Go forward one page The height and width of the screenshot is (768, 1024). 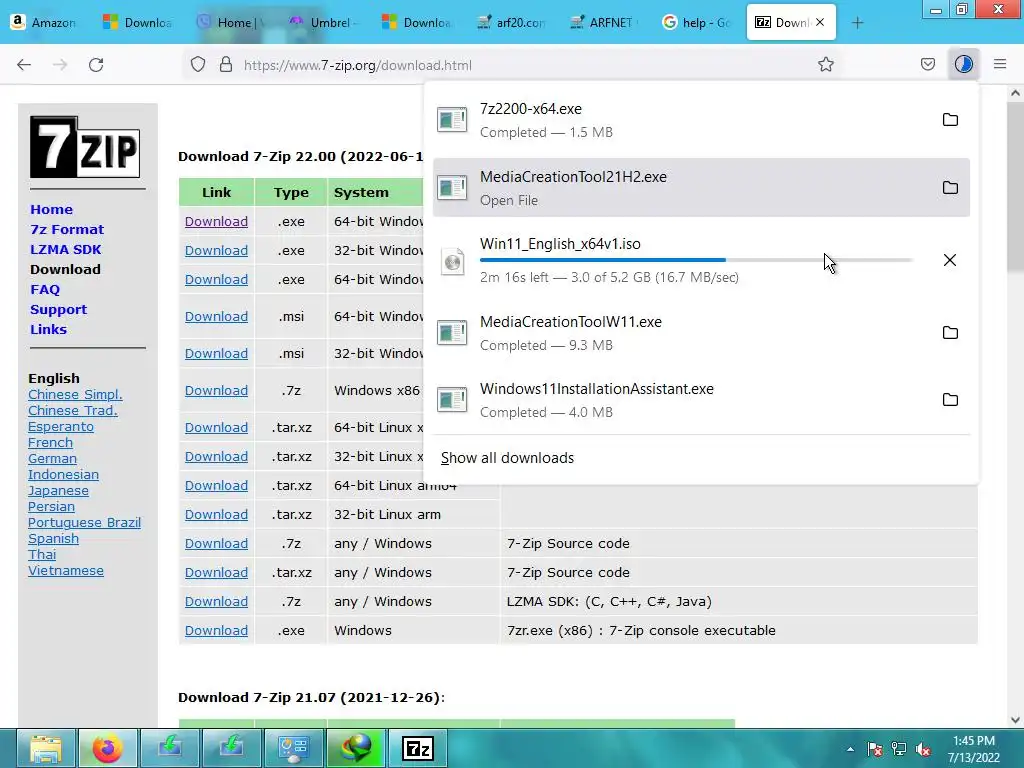click(x=60, y=65)
